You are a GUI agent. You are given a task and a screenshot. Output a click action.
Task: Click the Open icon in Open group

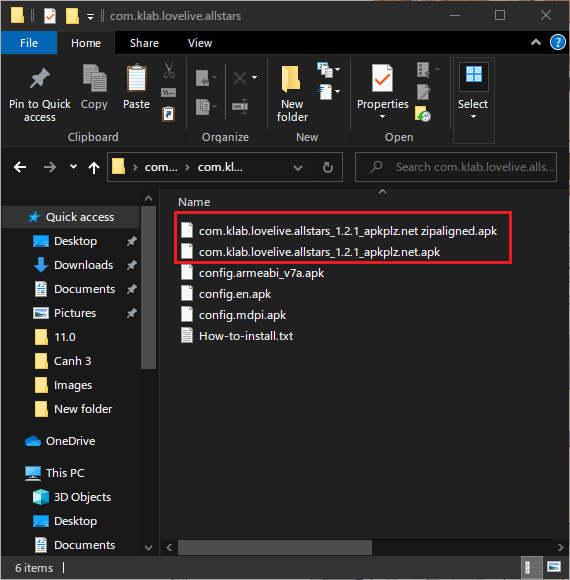click(x=423, y=70)
